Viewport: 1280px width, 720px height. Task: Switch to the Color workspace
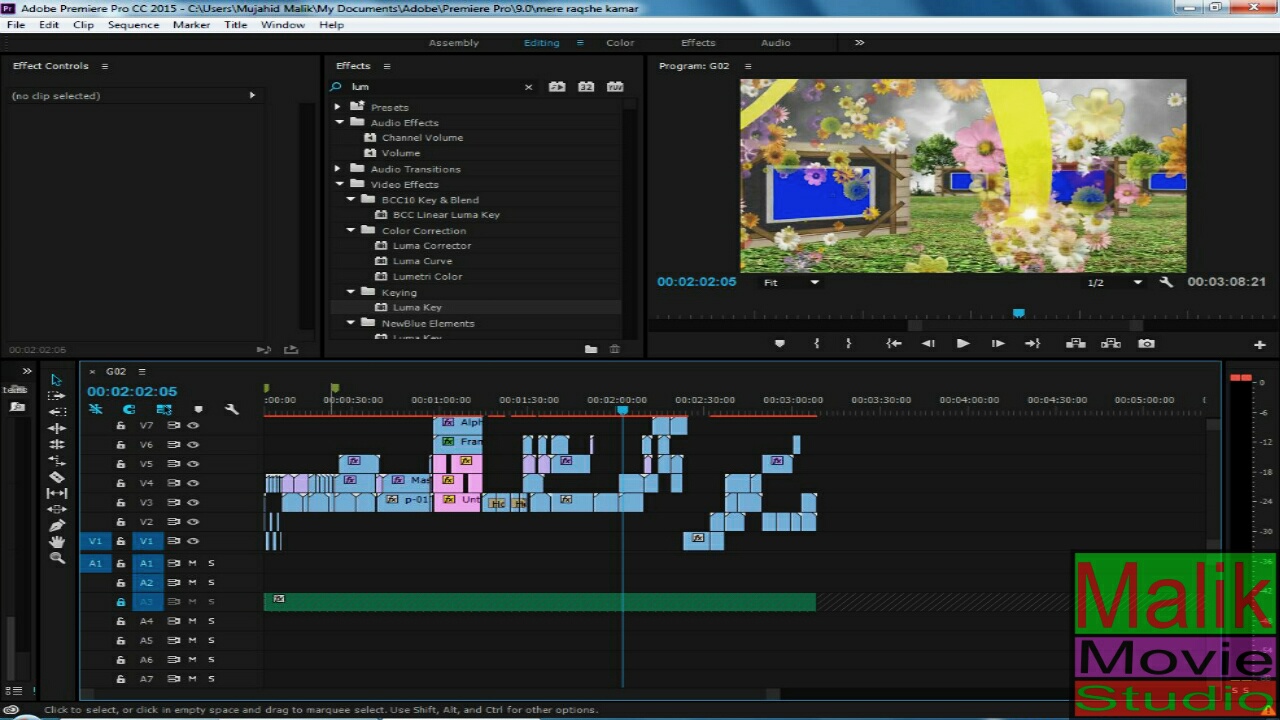tap(620, 43)
